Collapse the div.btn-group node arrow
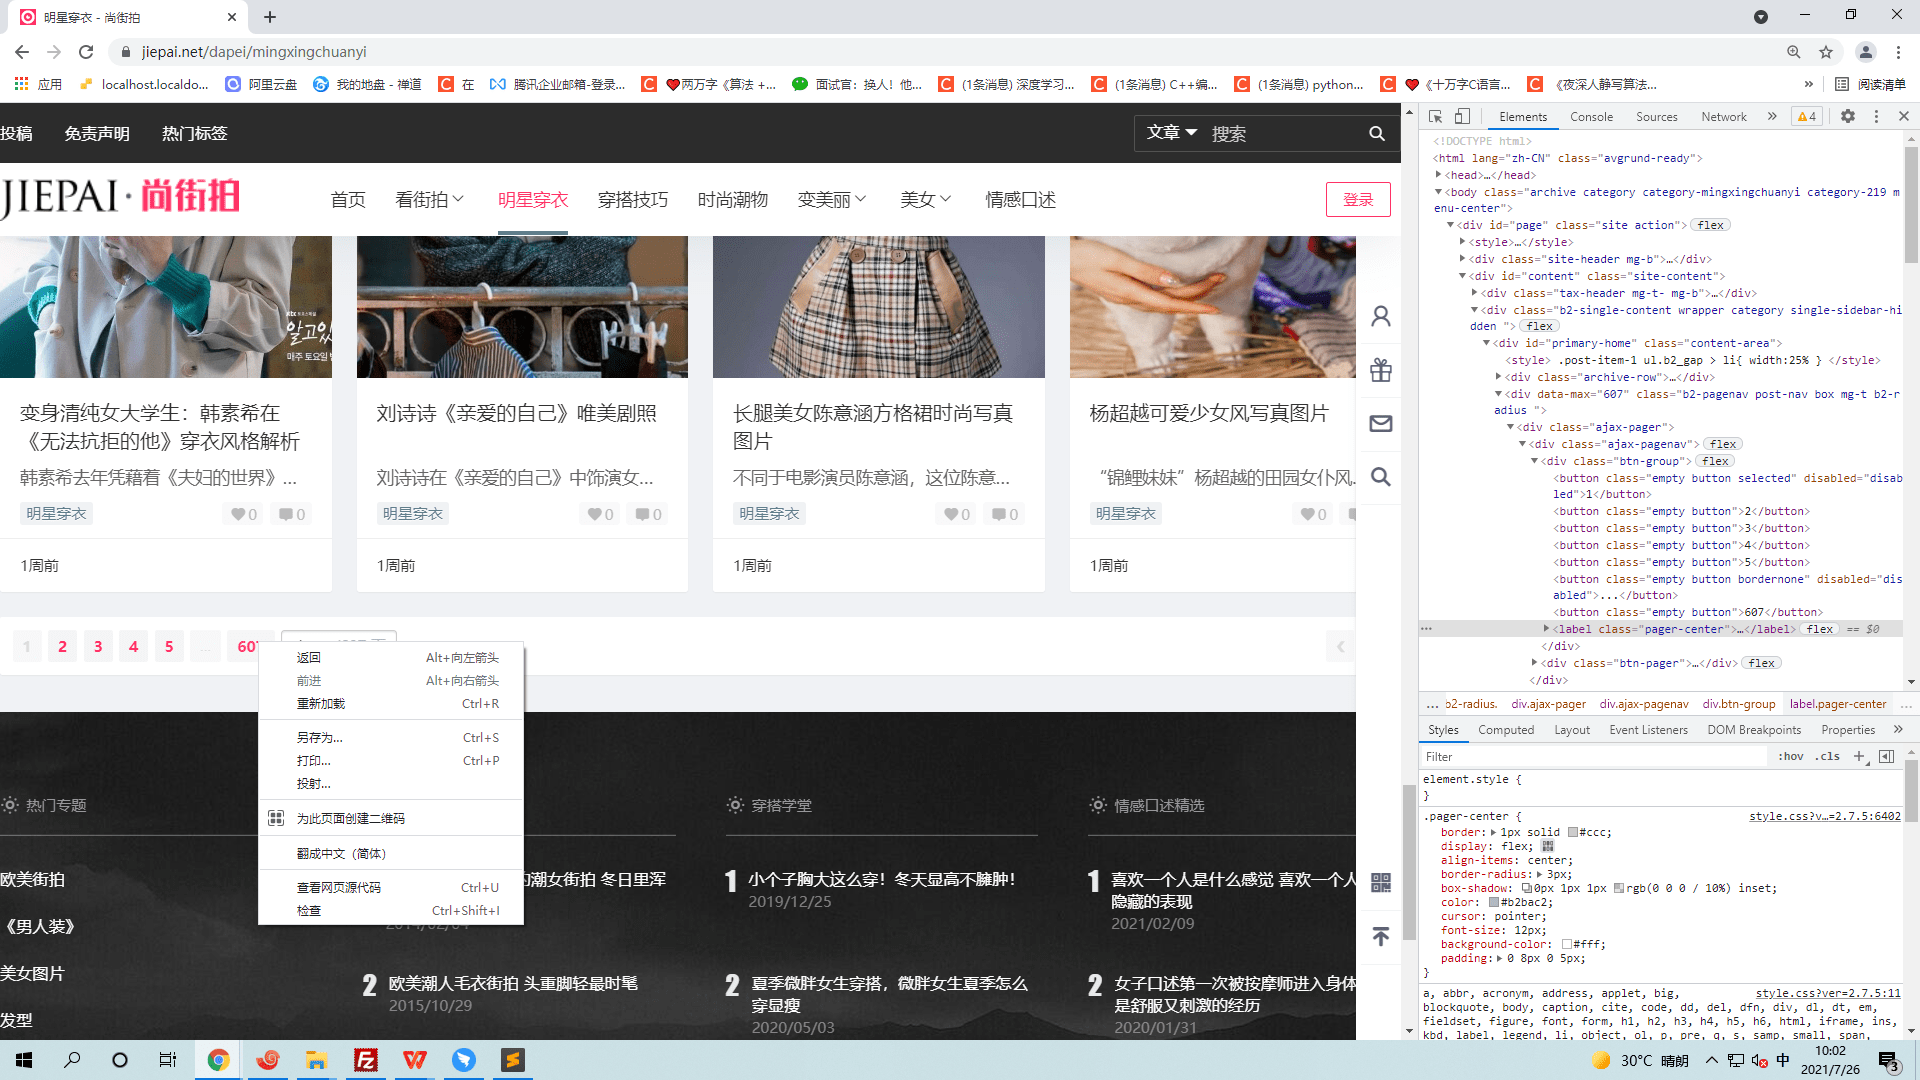Image resolution: width=1920 pixels, height=1080 pixels. coord(1534,461)
